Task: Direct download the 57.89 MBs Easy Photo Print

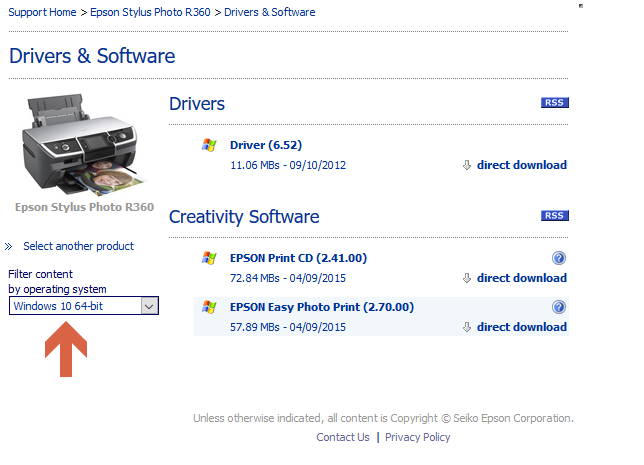Action: tap(522, 327)
